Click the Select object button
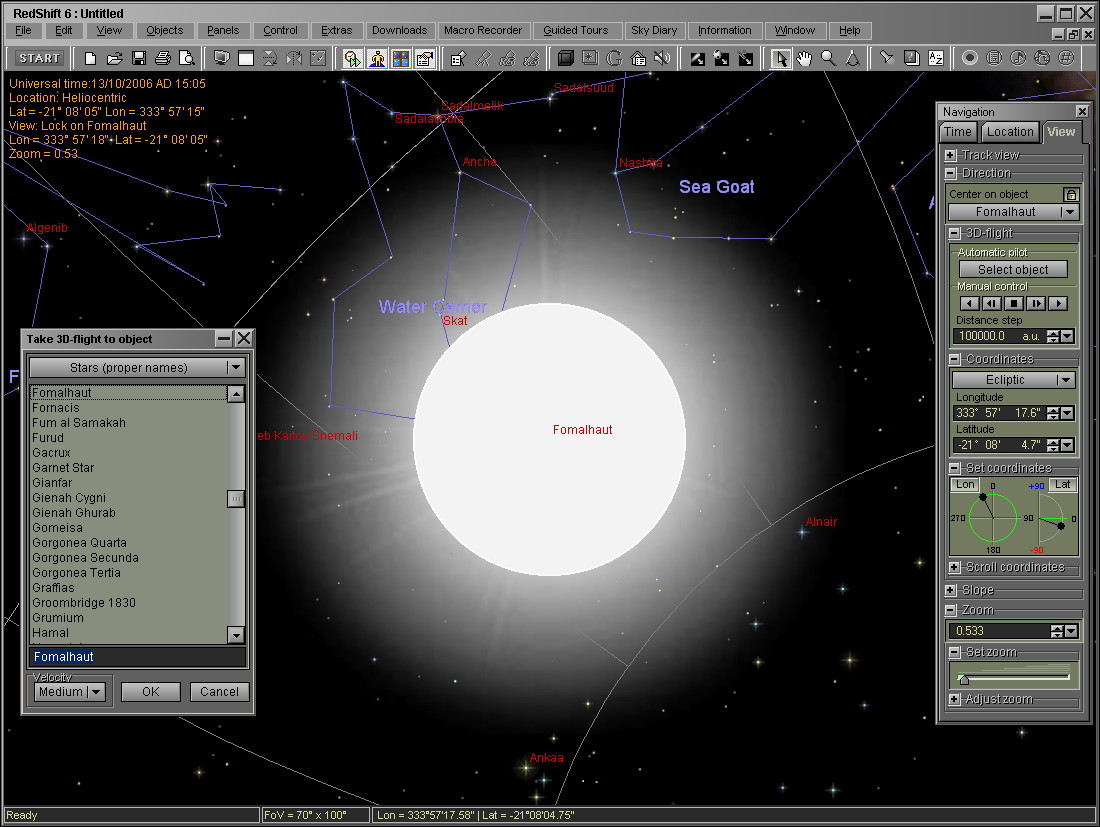The height and width of the screenshot is (827, 1100). (1013, 270)
